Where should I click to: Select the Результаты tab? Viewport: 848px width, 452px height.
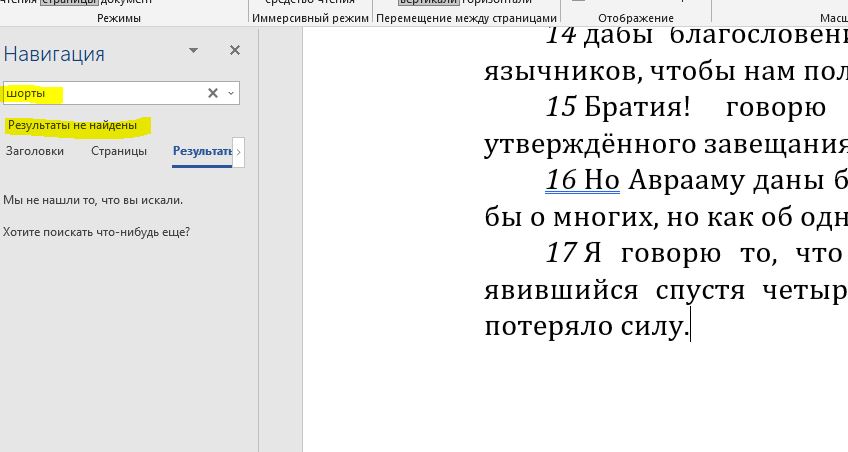tap(202, 151)
